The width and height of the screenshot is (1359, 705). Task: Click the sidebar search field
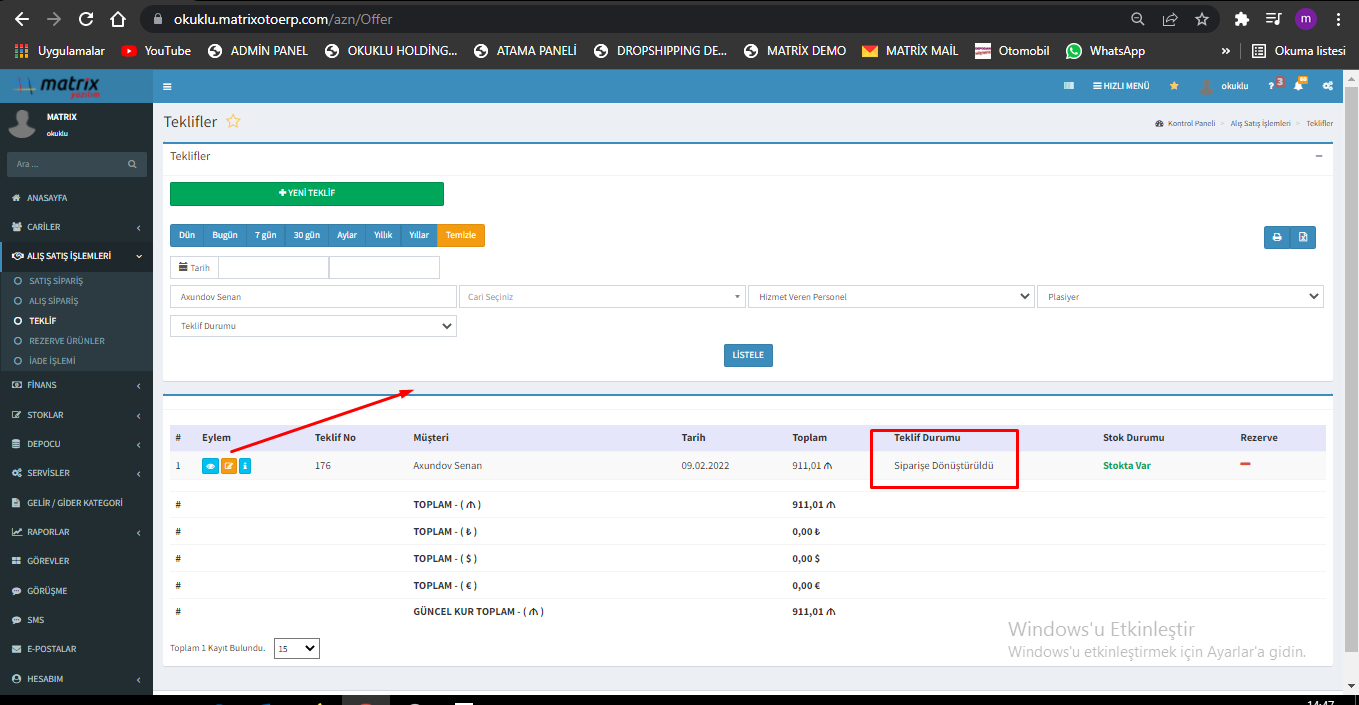[68, 164]
